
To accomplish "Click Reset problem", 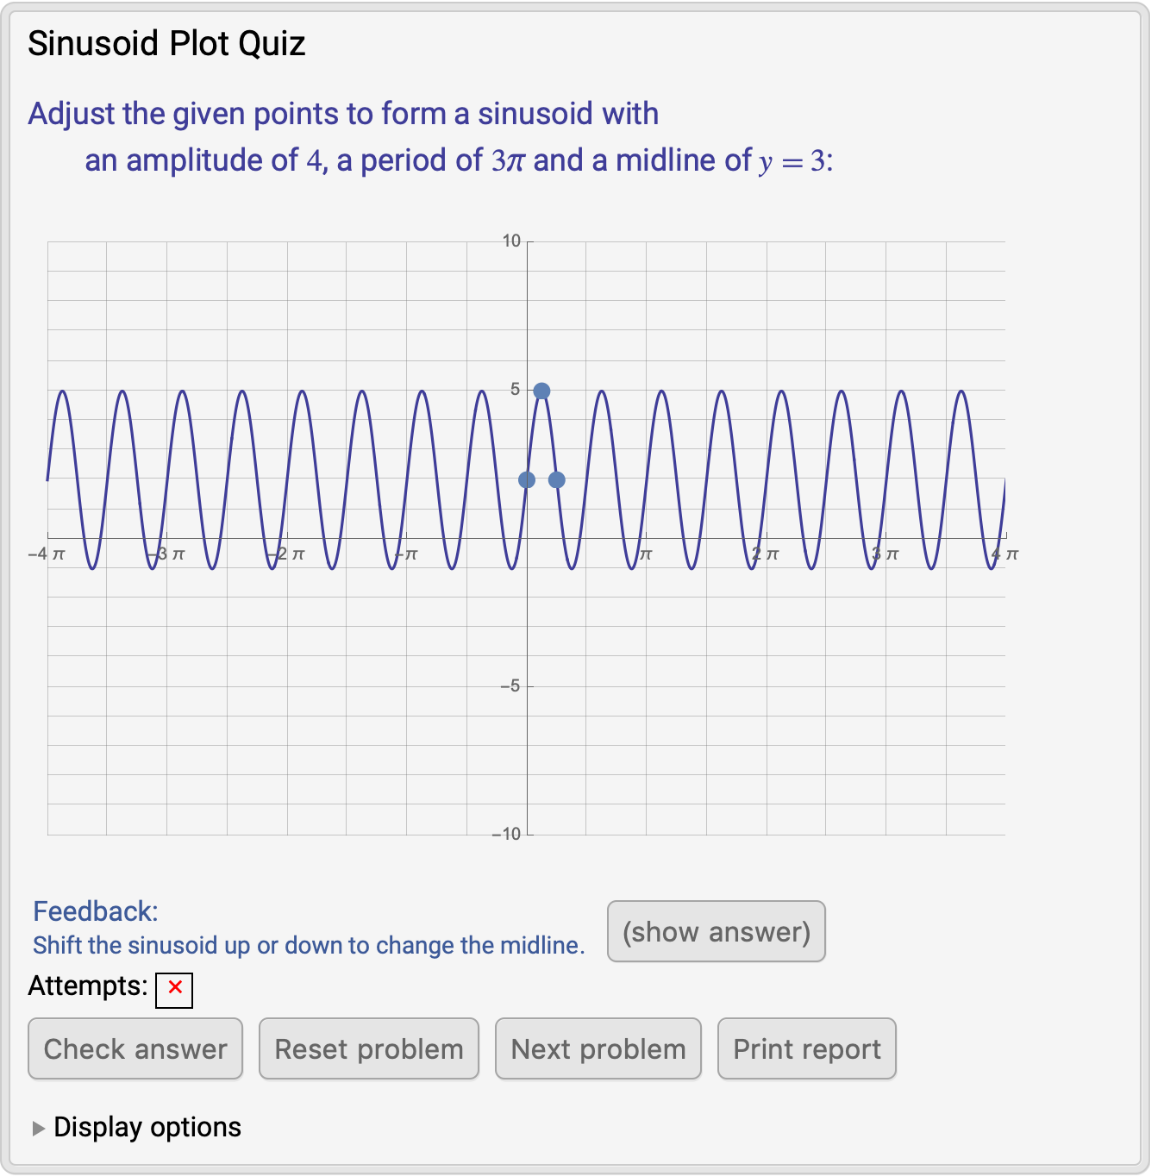I will point(368,1048).
